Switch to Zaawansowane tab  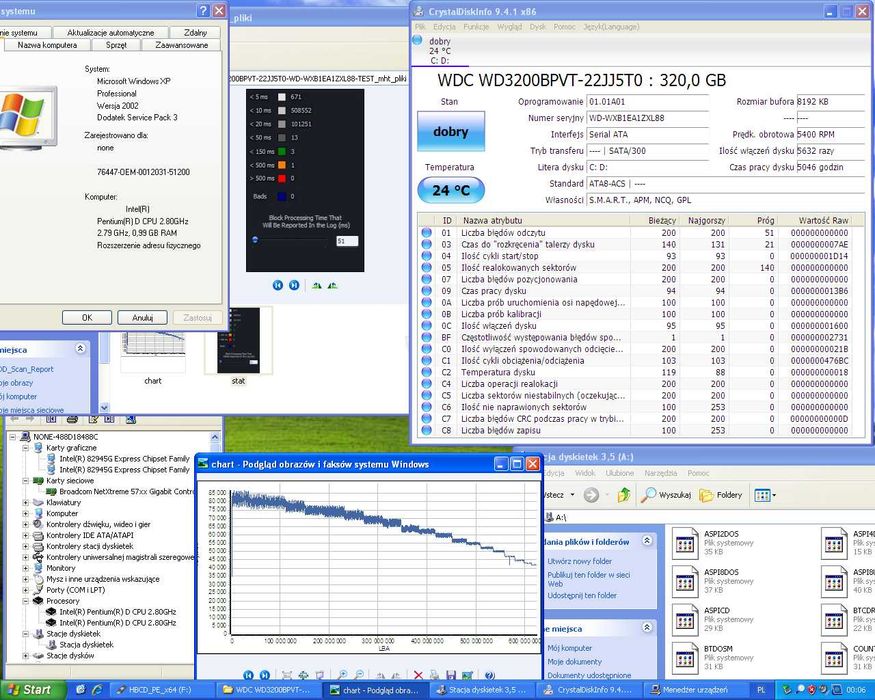181,45
